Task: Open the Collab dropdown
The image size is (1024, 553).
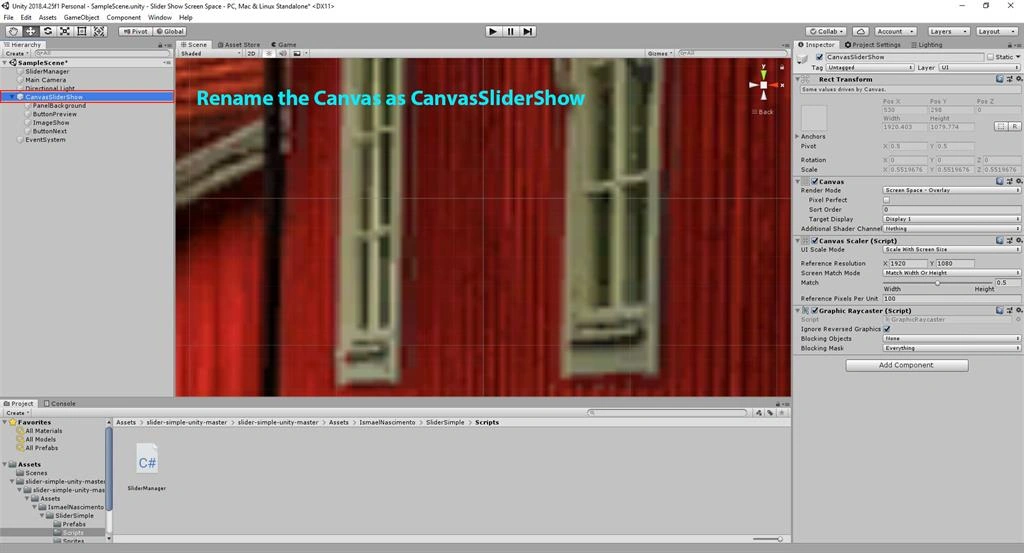Action: click(826, 31)
